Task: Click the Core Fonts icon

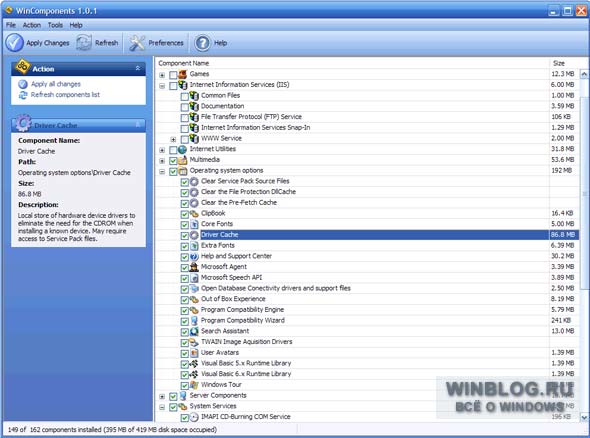Action: tap(194, 224)
